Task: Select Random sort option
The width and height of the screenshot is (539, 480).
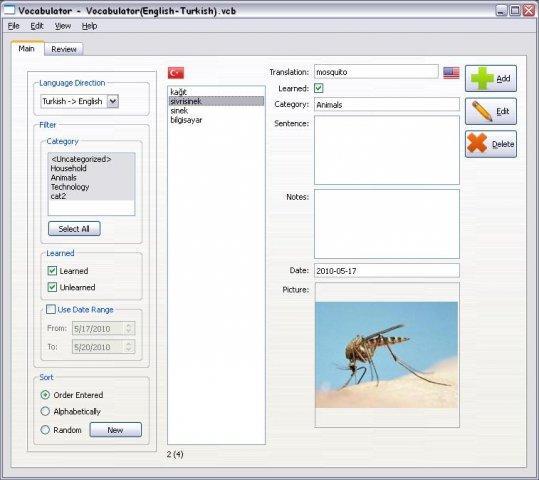Action: [x=45, y=430]
